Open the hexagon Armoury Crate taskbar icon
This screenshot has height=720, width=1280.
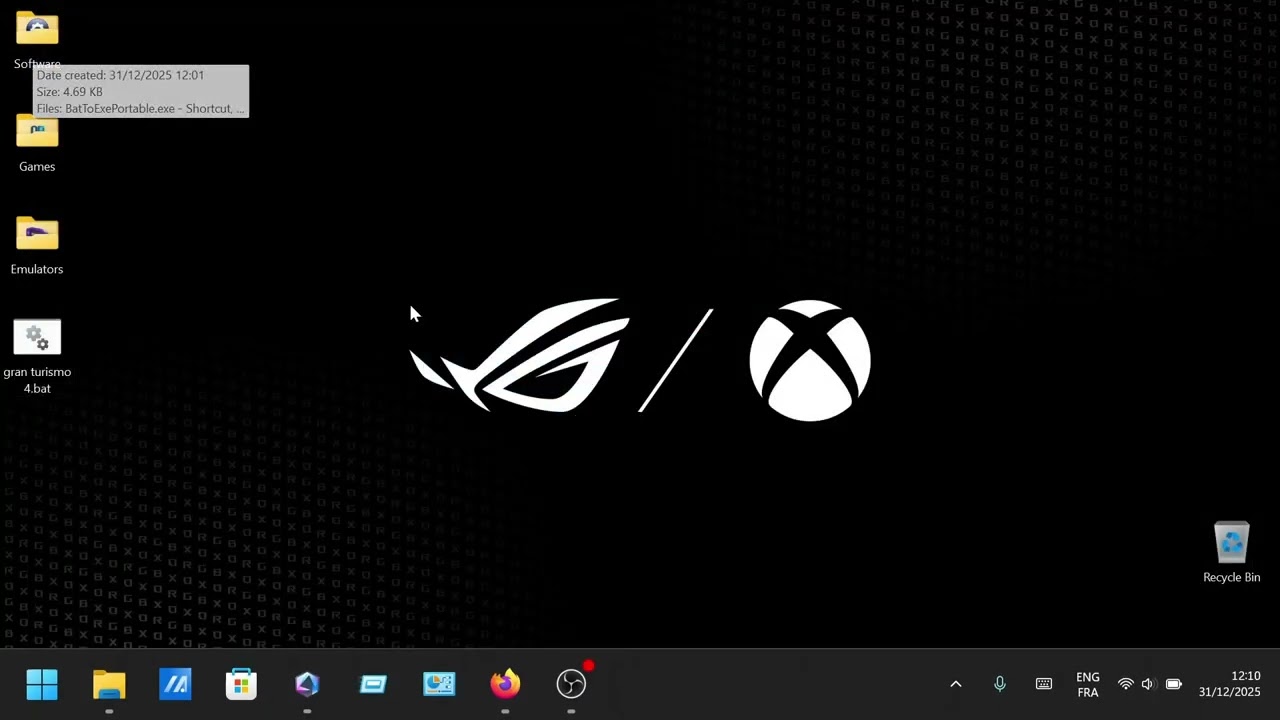click(307, 685)
